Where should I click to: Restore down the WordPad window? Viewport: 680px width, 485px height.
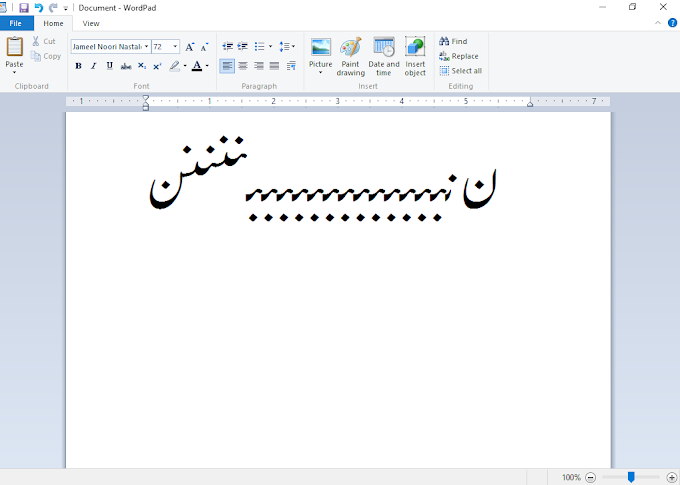(x=633, y=7)
